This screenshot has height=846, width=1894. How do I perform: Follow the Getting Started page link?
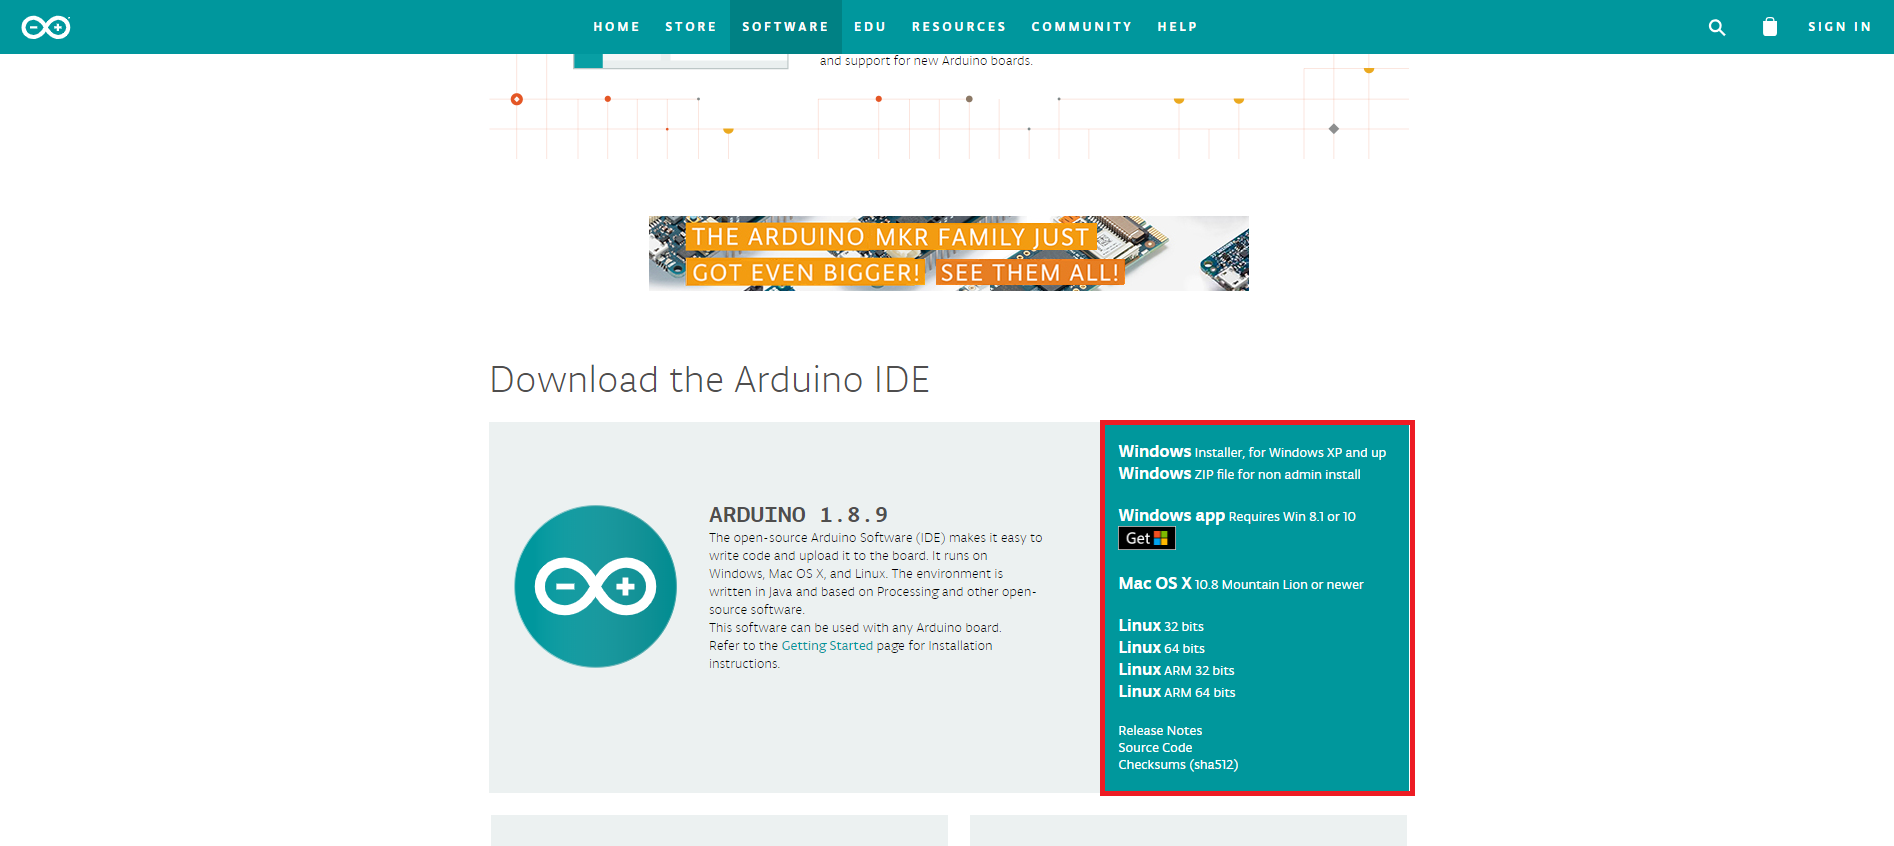(827, 646)
